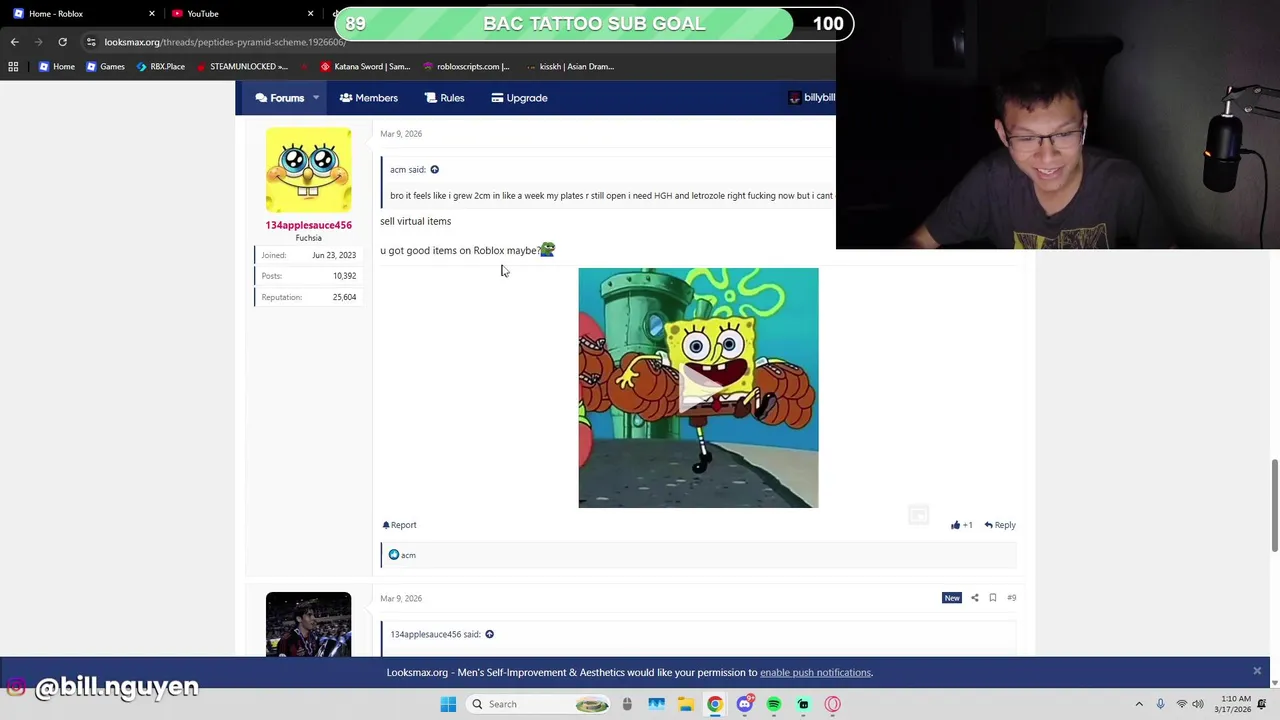
Task: Open post #9 permalink
Action: pos(1011,598)
